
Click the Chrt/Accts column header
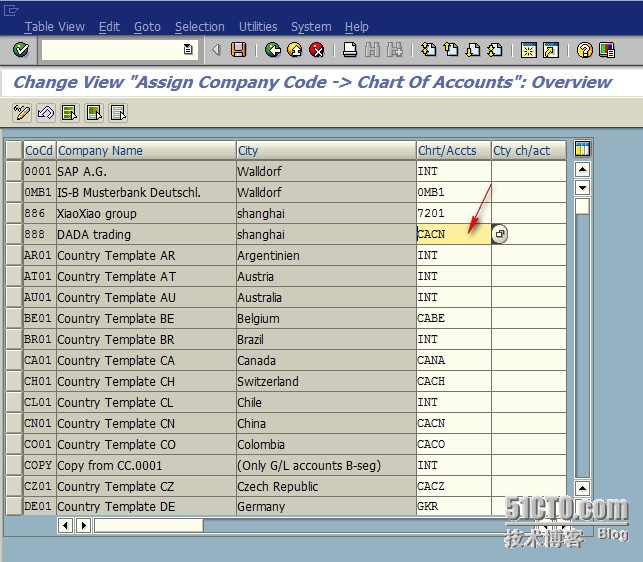point(454,150)
